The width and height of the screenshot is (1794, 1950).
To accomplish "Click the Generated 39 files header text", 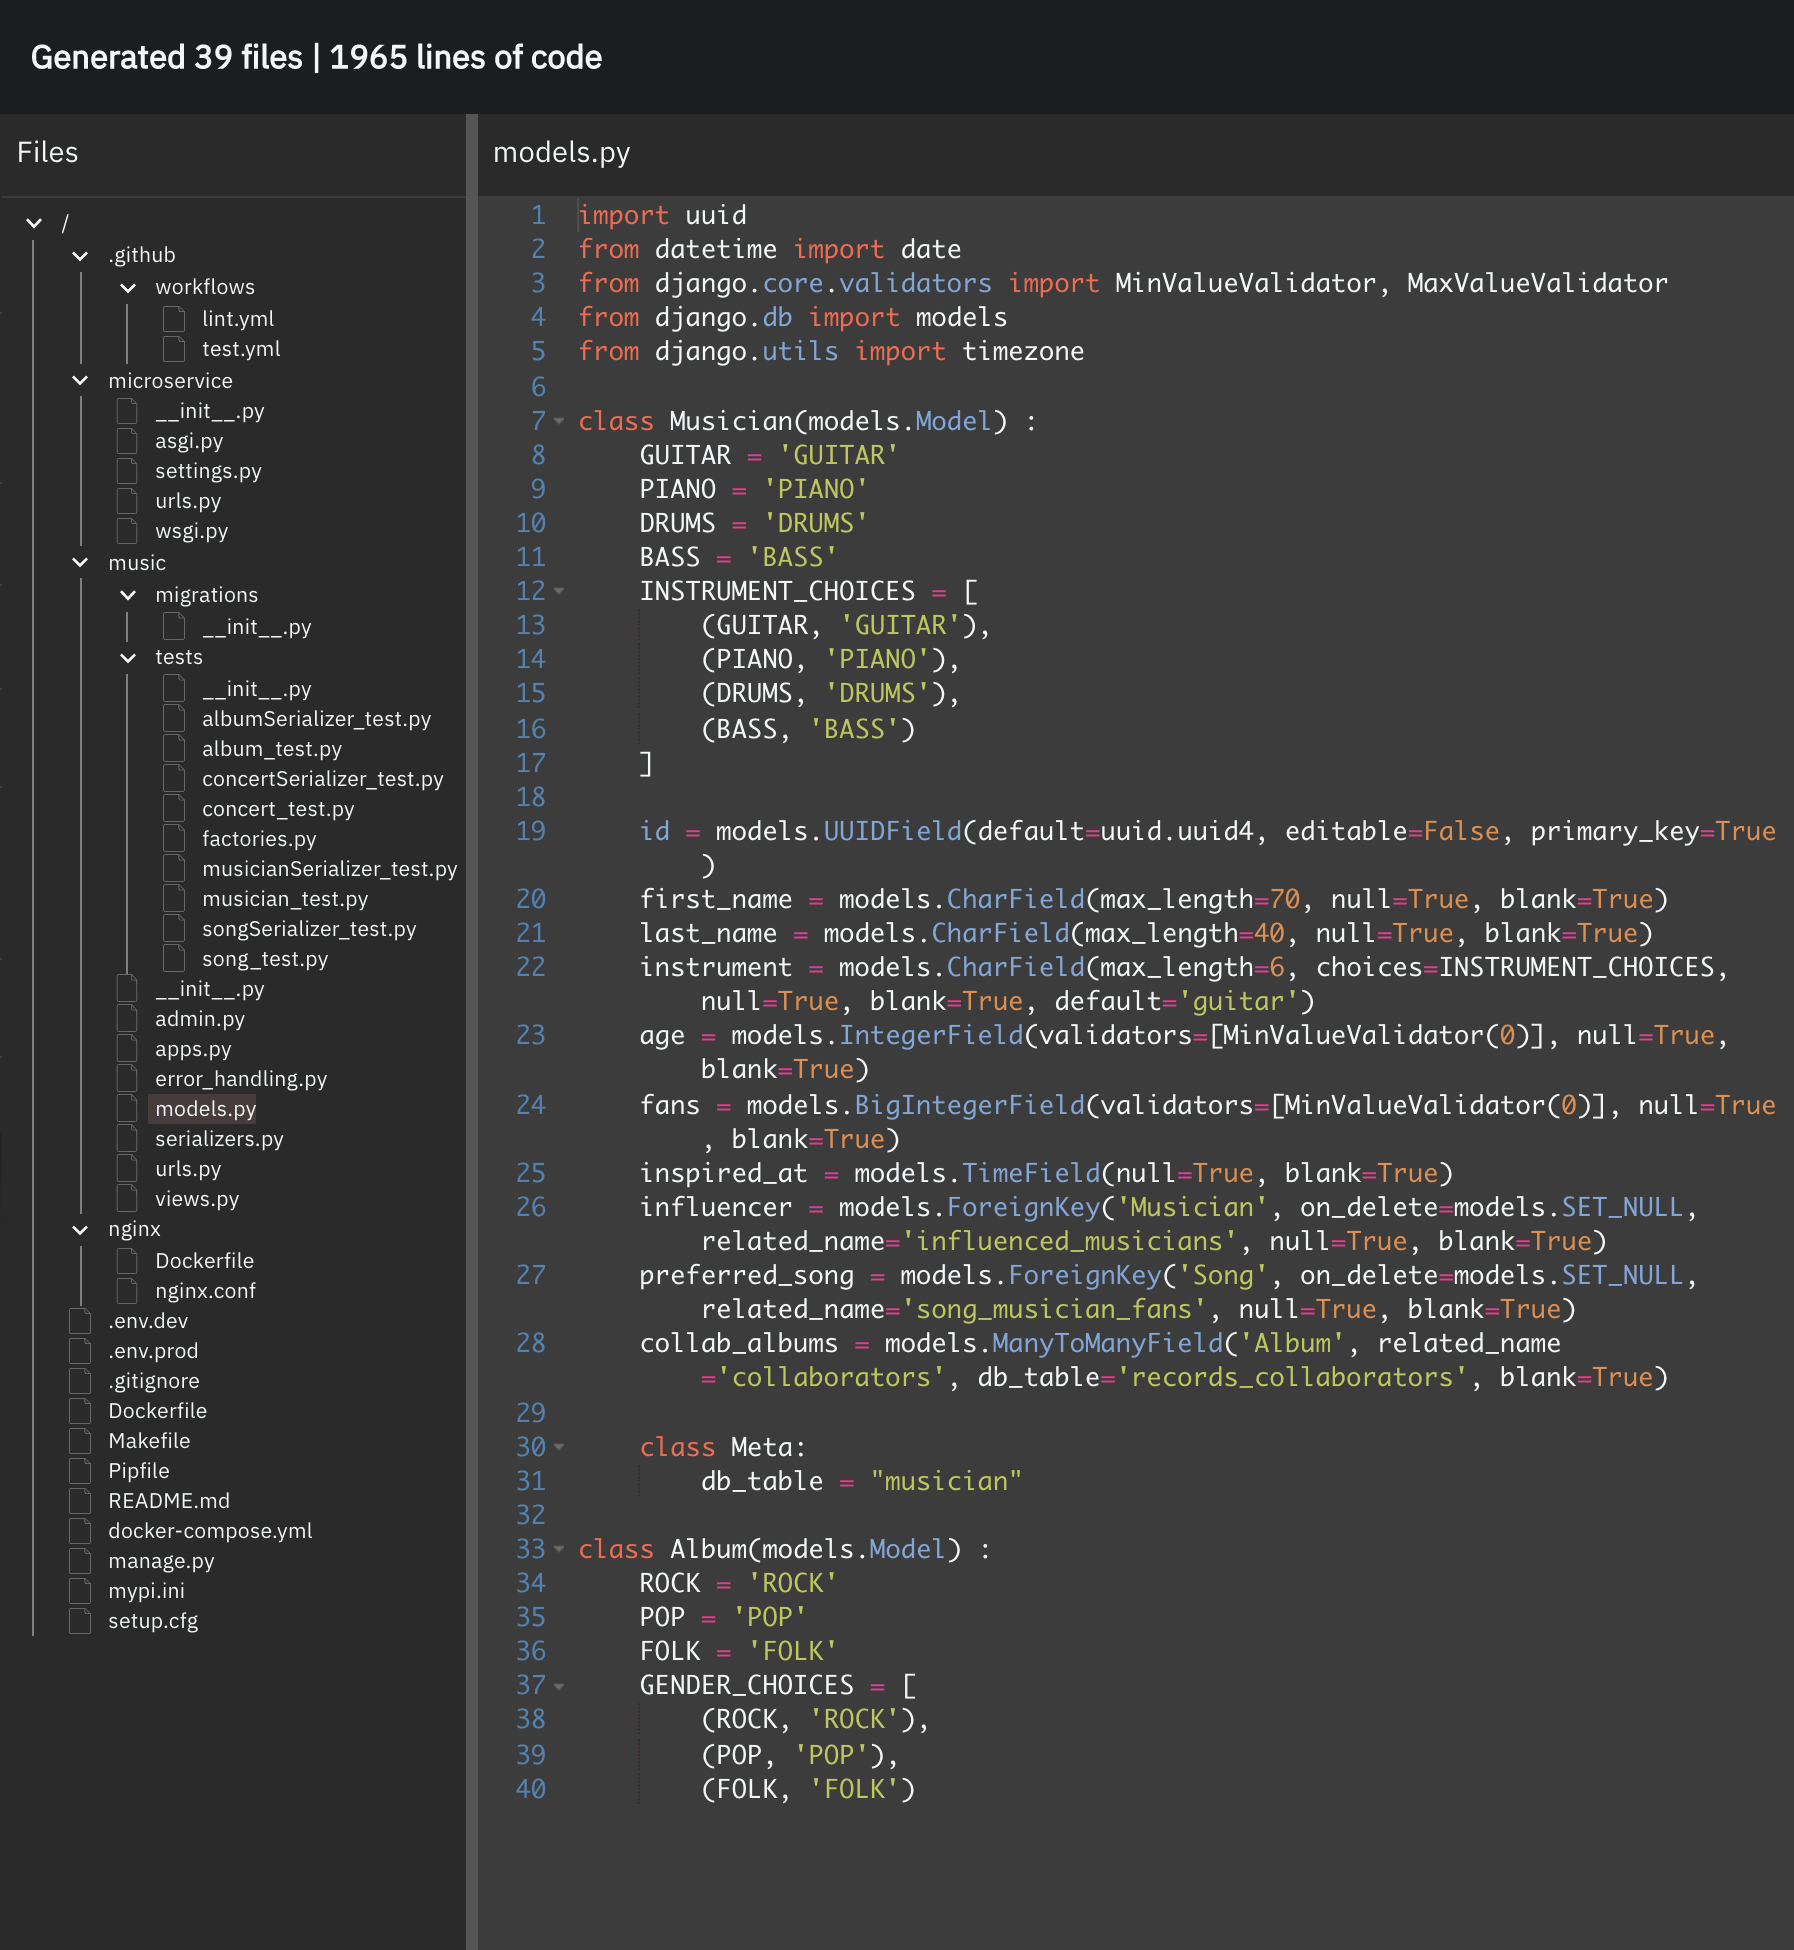I will (x=316, y=57).
